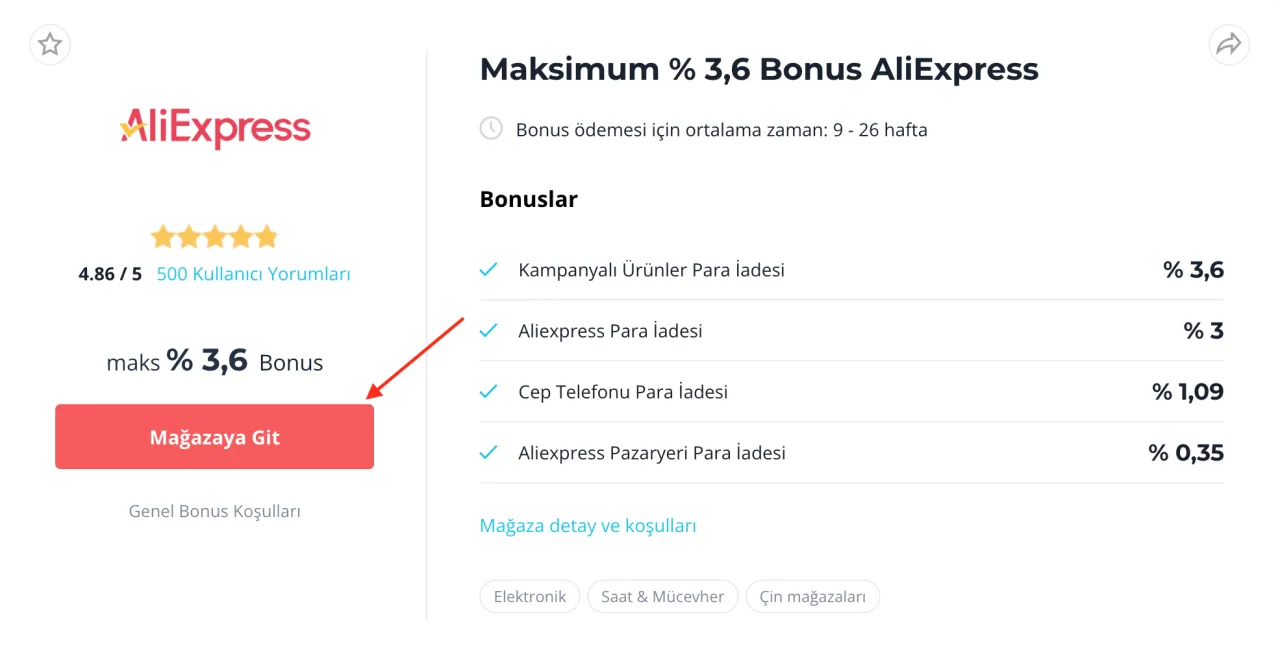Click the share arrow icon
This screenshot has height=667, width=1280.
click(1229, 45)
